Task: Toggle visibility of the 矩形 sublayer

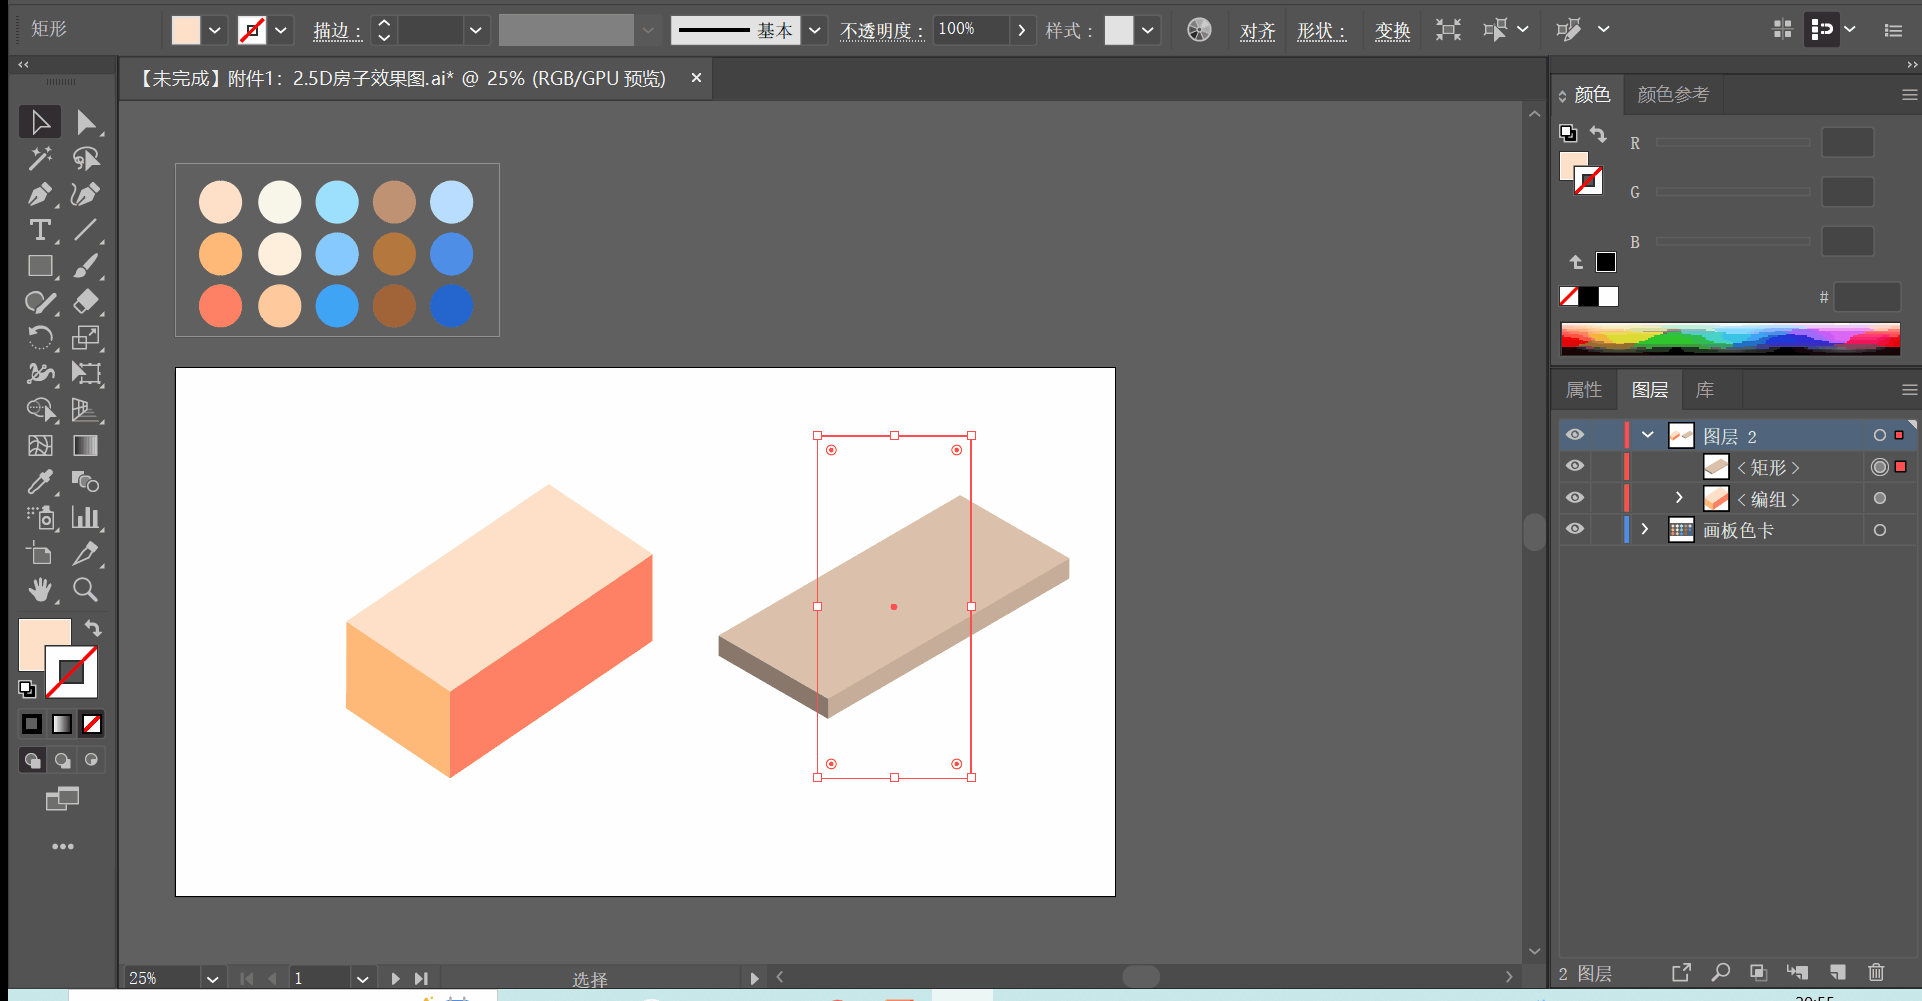Action: tap(1575, 466)
